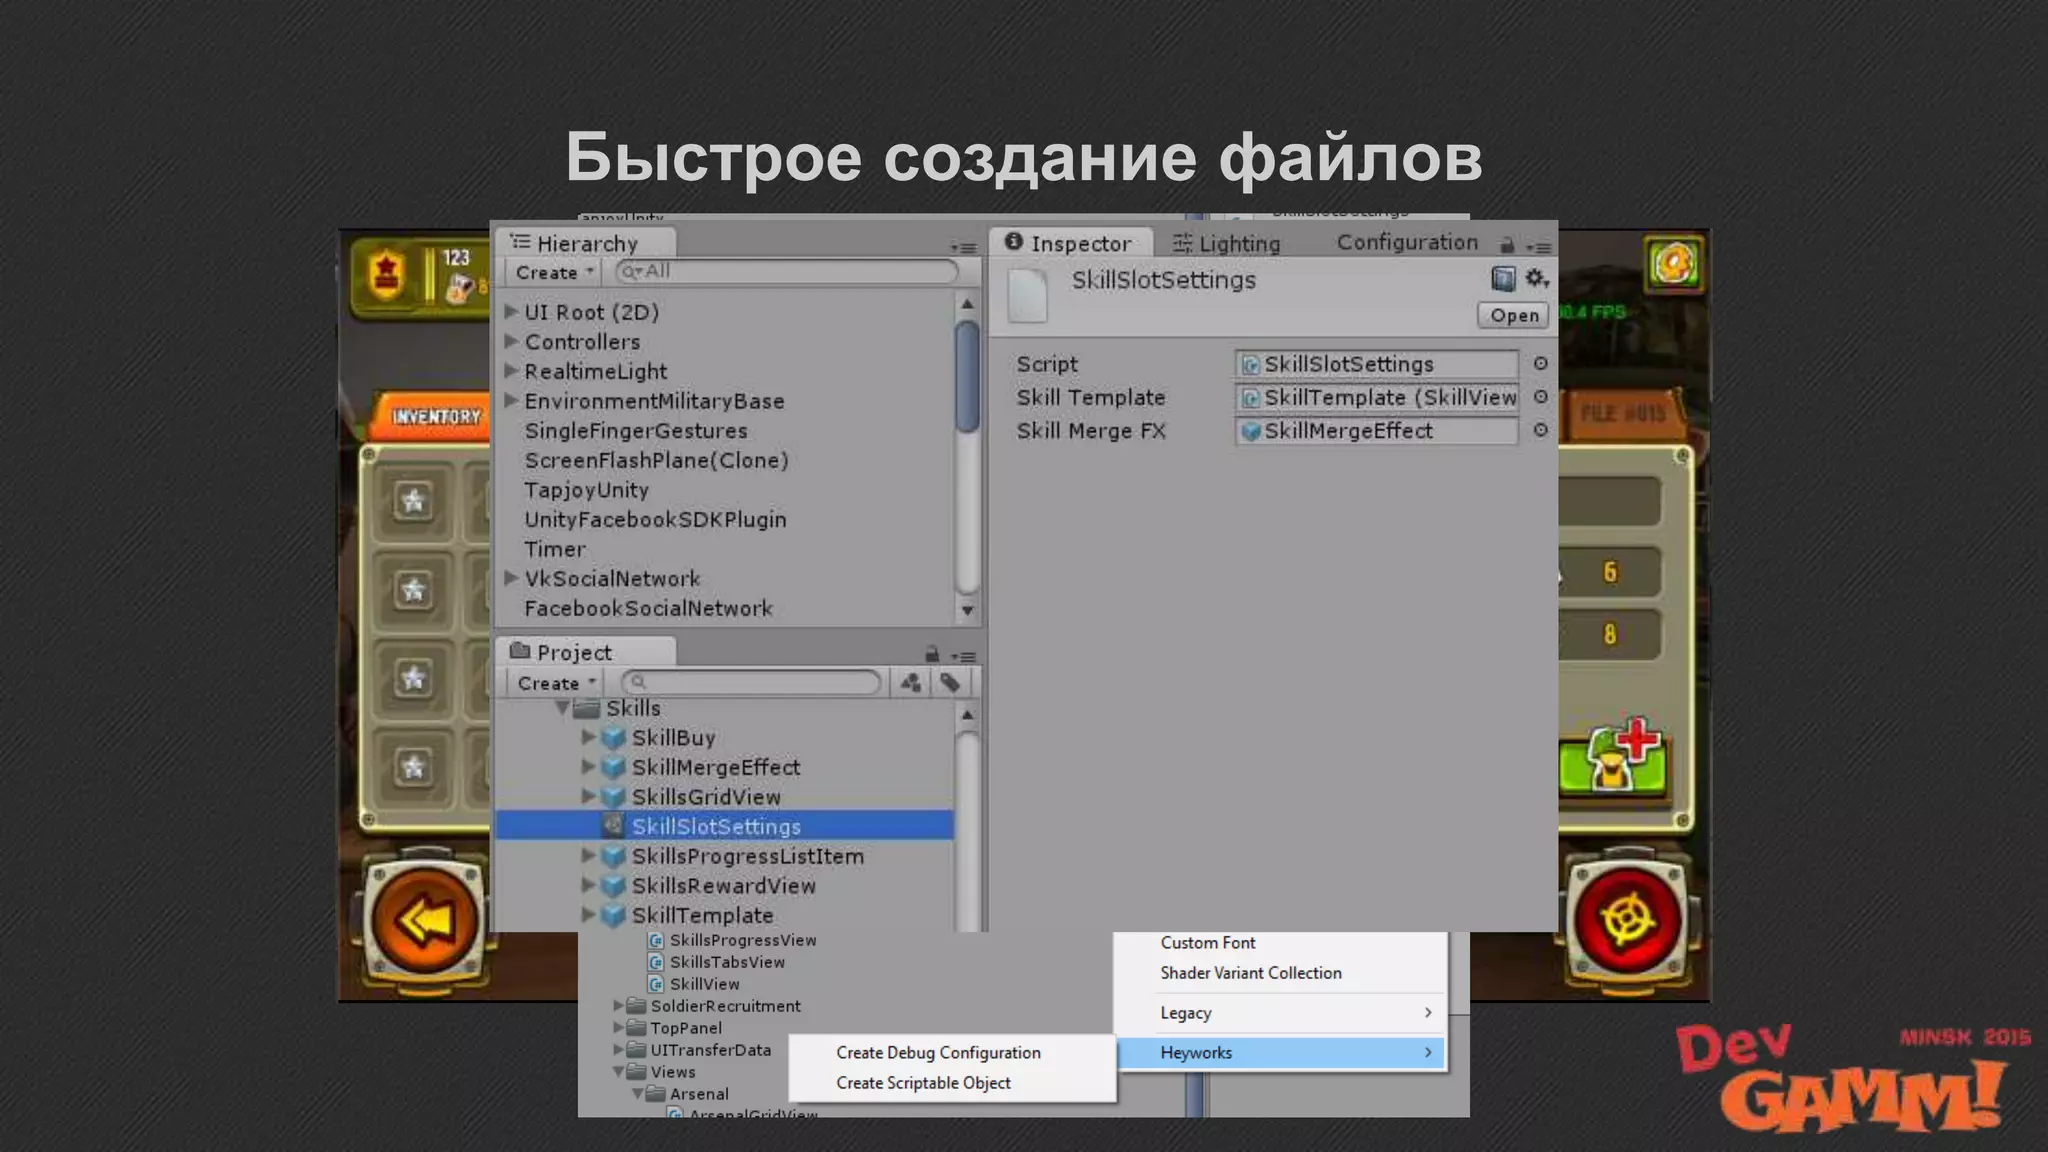Image resolution: width=2048 pixels, height=1152 pixels.
Task: Focus the Hierarchy search field
Action: click(787, 271)
